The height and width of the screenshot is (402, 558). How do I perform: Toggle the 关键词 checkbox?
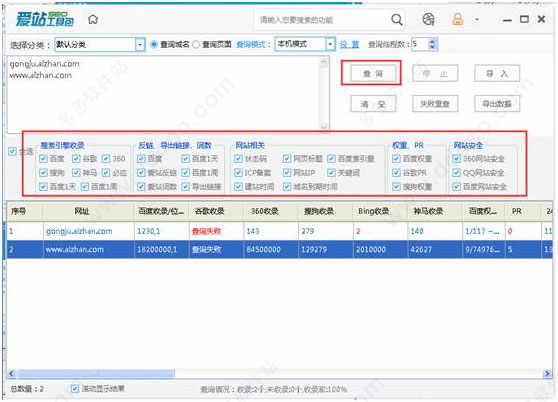(x=331, y=173)
